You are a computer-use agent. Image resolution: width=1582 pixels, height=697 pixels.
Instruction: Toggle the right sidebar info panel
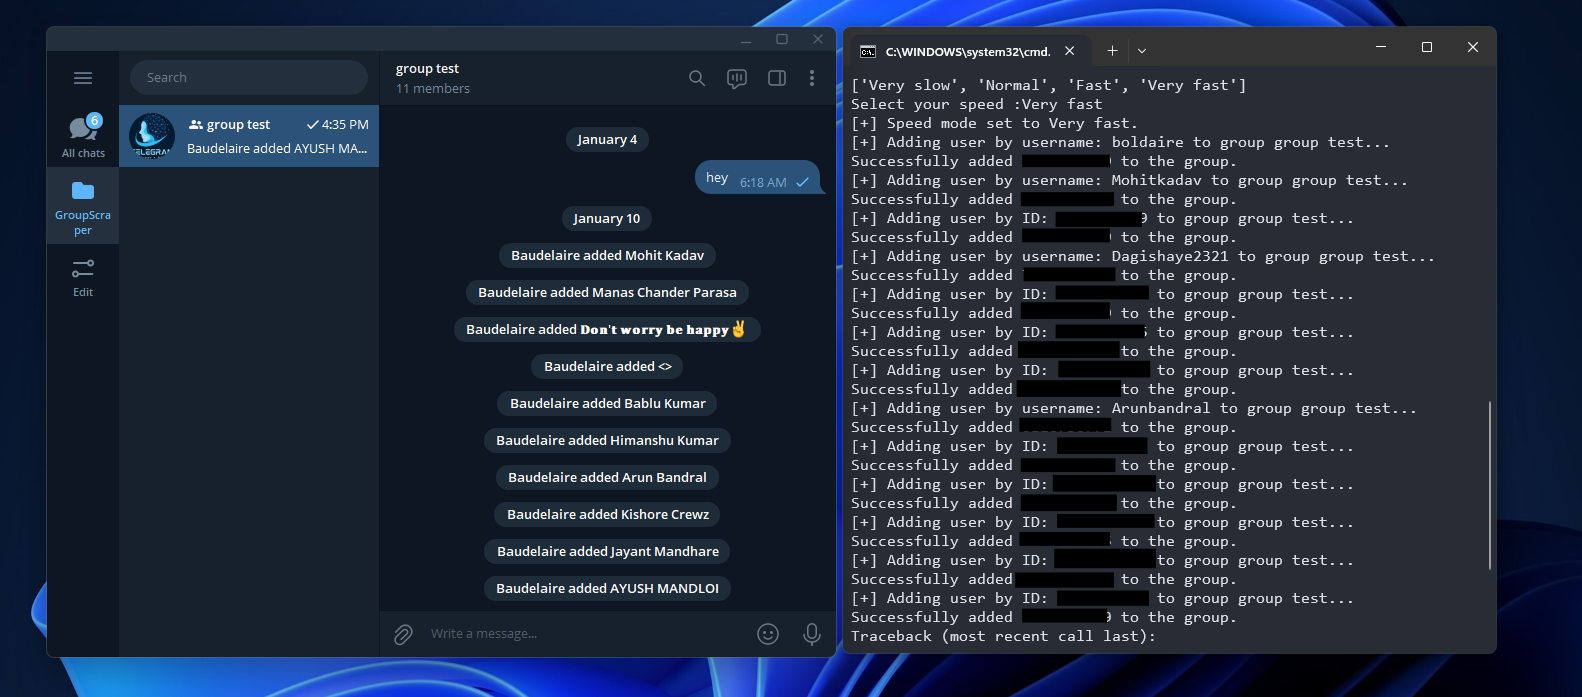tap(776, 78)
